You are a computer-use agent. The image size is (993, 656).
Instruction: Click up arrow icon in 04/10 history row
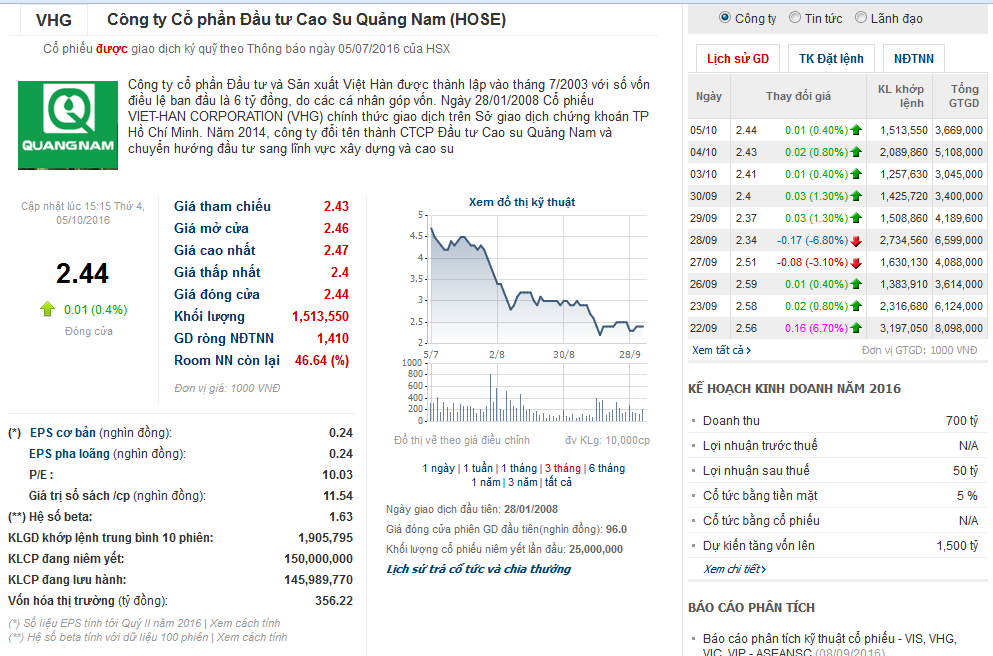click(x=856, y=152)
